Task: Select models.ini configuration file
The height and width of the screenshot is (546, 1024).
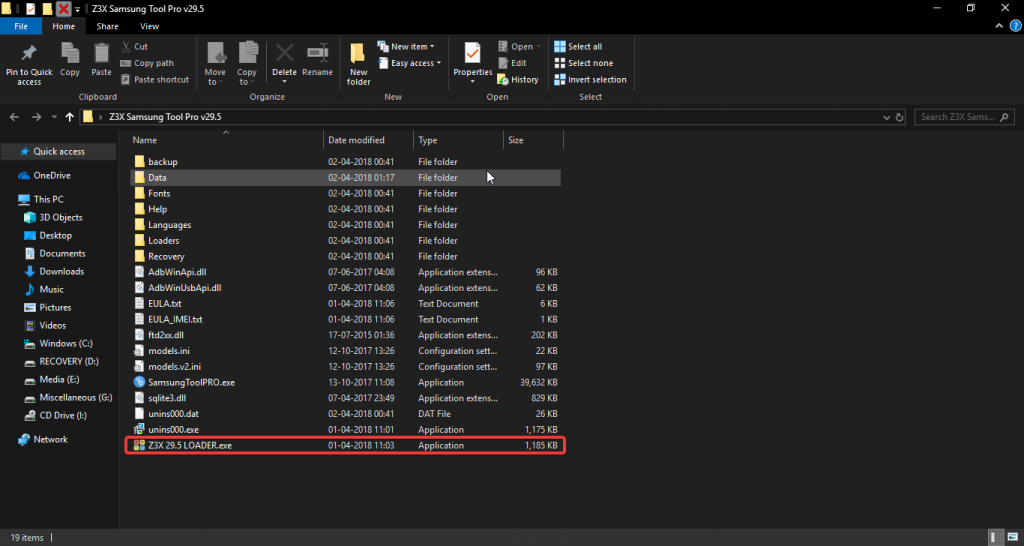Action: coord(345,351)
